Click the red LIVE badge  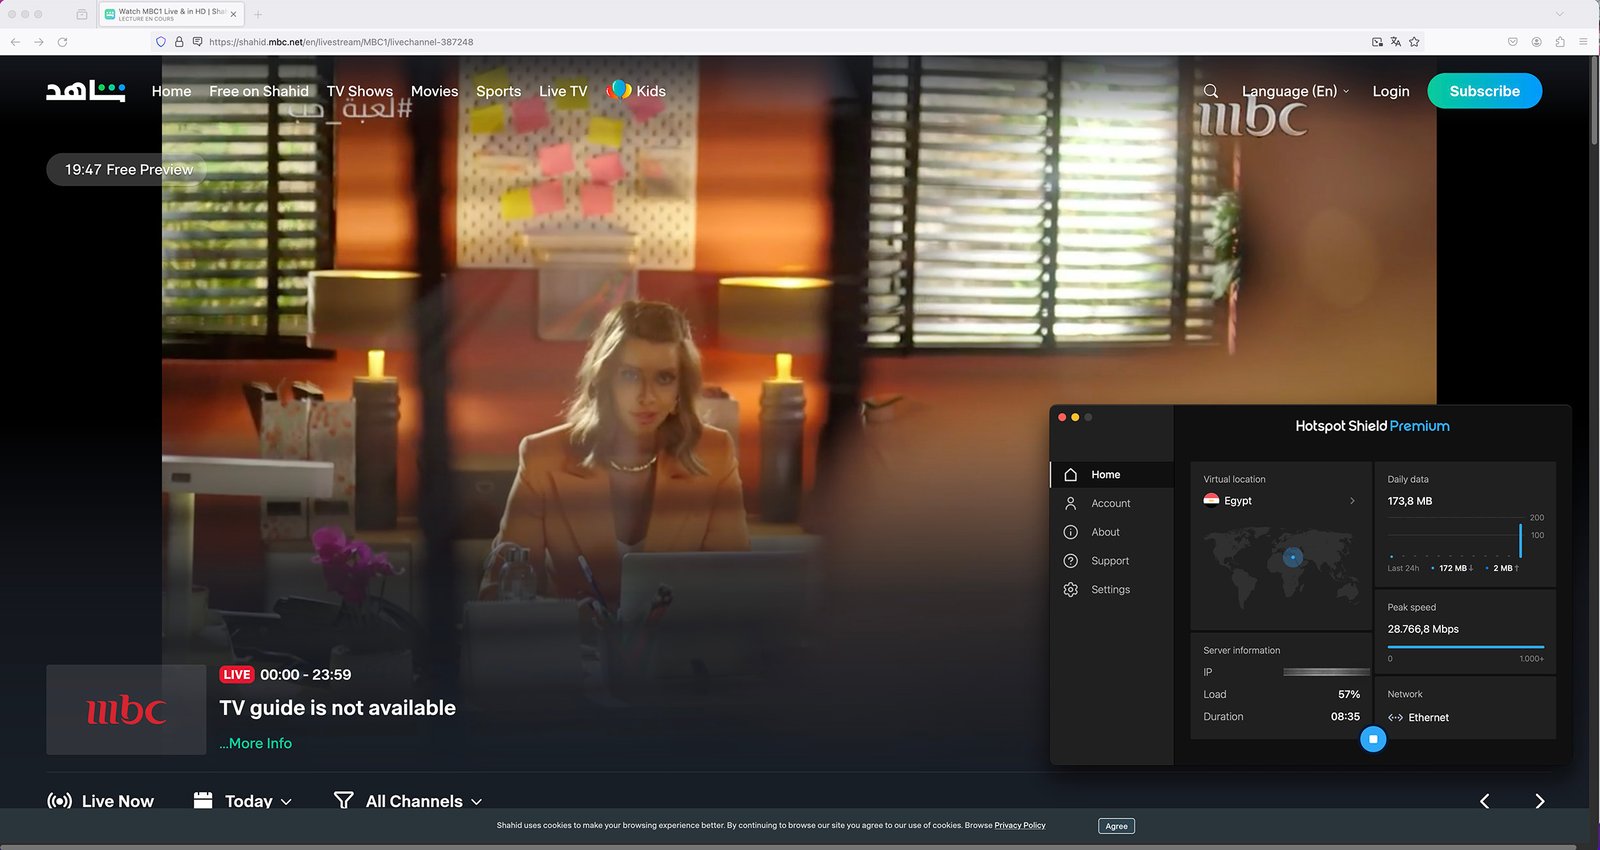click(x=237, y=675)
